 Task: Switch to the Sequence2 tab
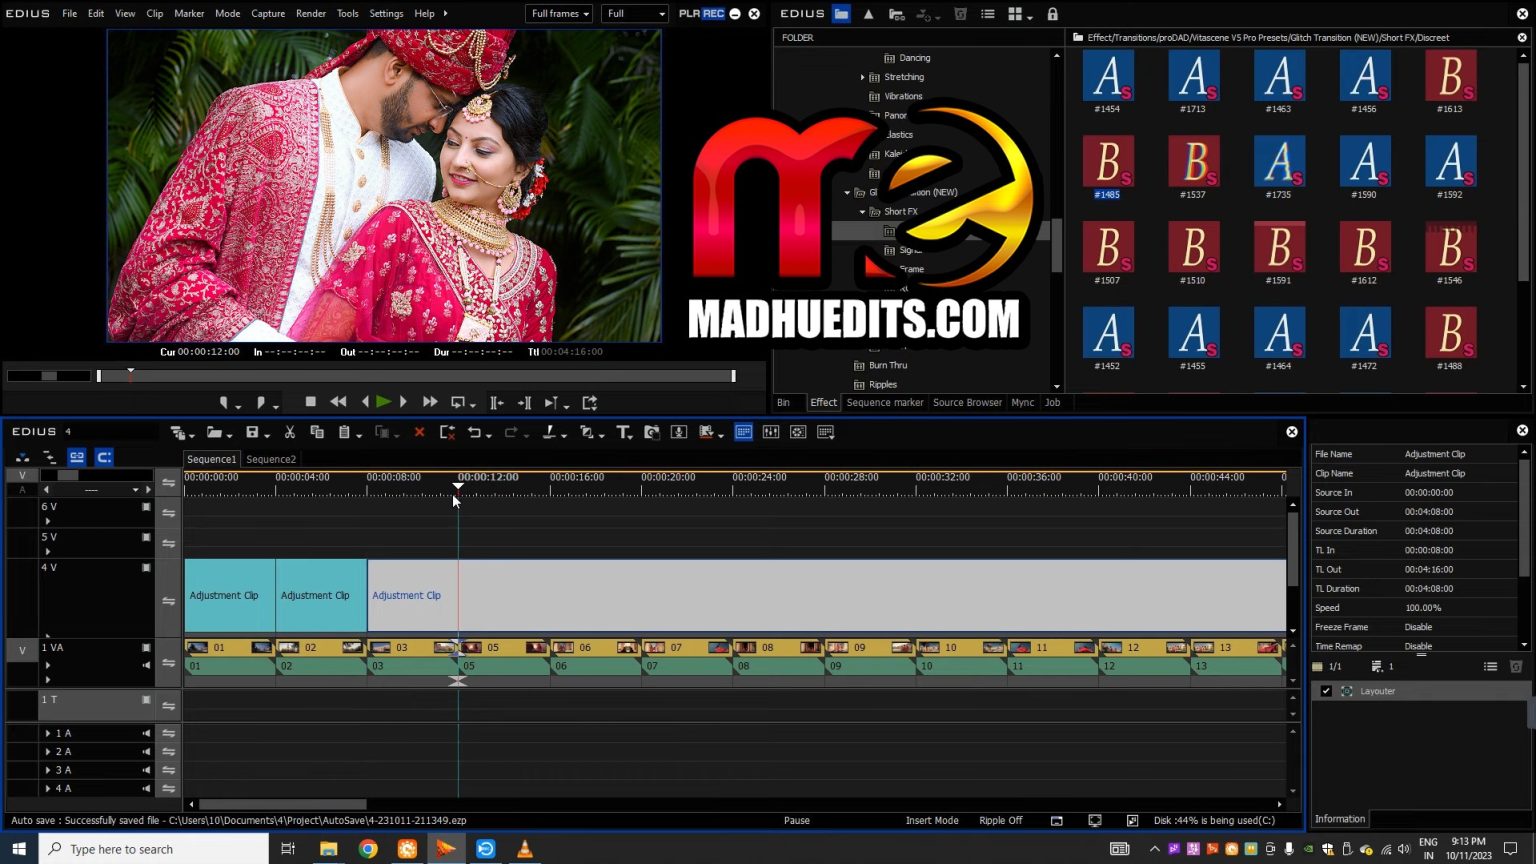270,459
